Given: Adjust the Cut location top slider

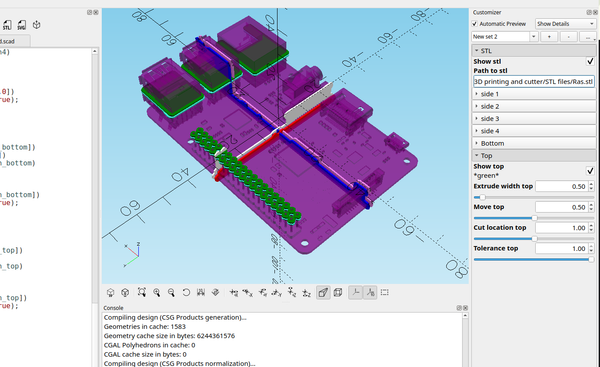Looking at the screenshot, I should point(534,239).
